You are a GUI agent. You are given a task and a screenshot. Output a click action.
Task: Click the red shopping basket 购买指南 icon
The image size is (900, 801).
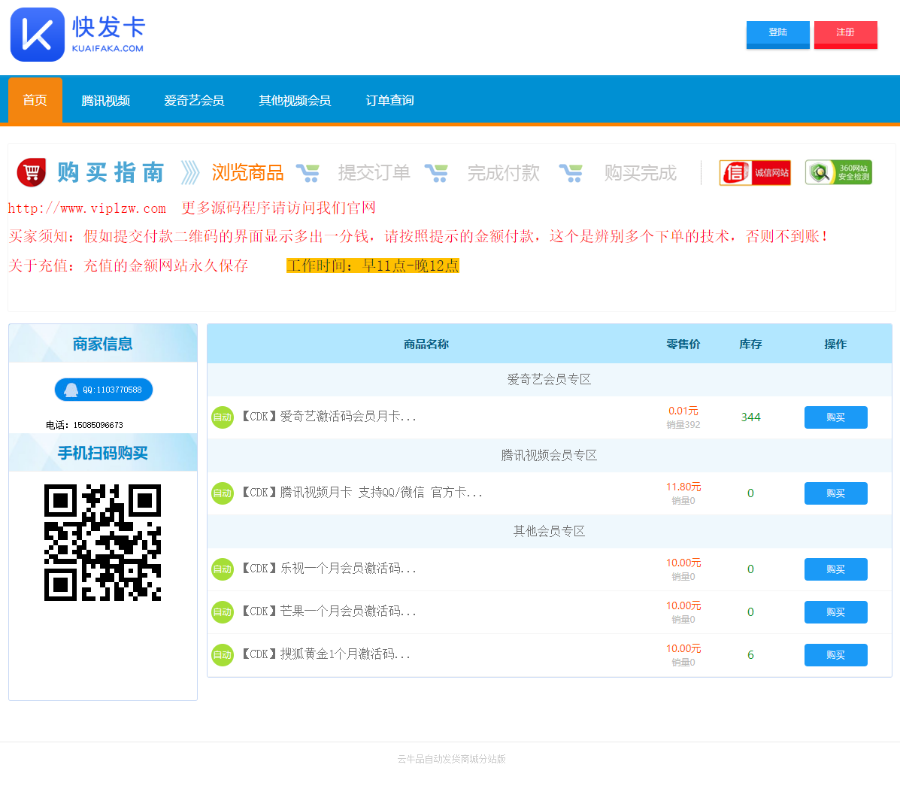32,171
